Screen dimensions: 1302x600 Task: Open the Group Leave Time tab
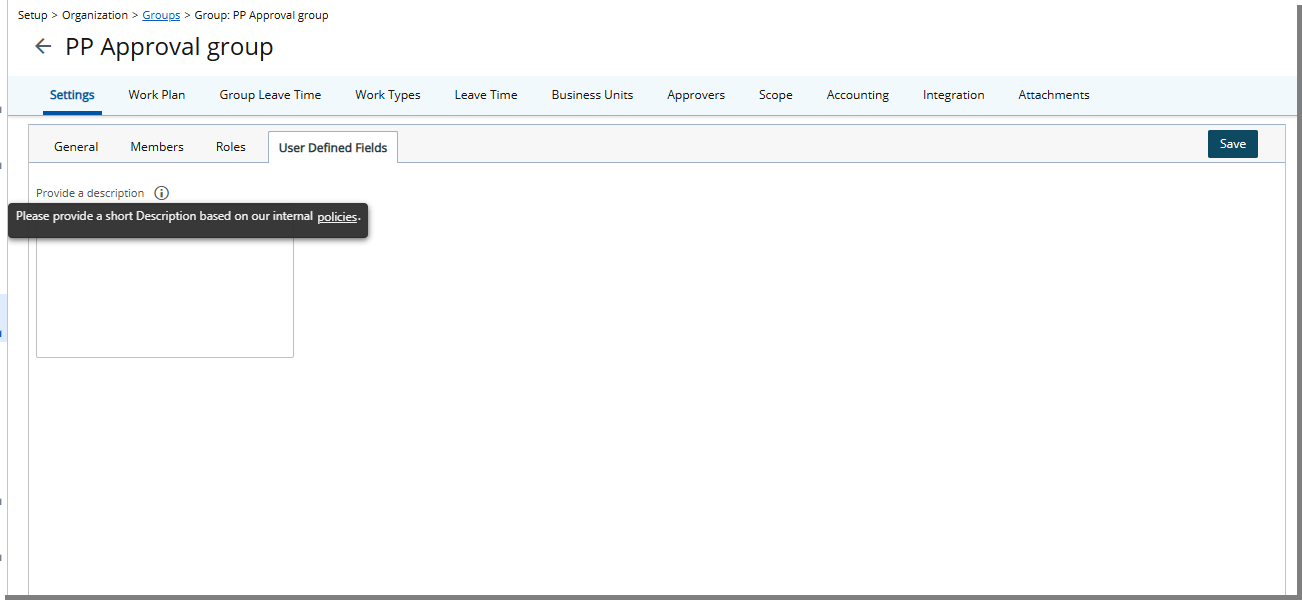point(270,95)
